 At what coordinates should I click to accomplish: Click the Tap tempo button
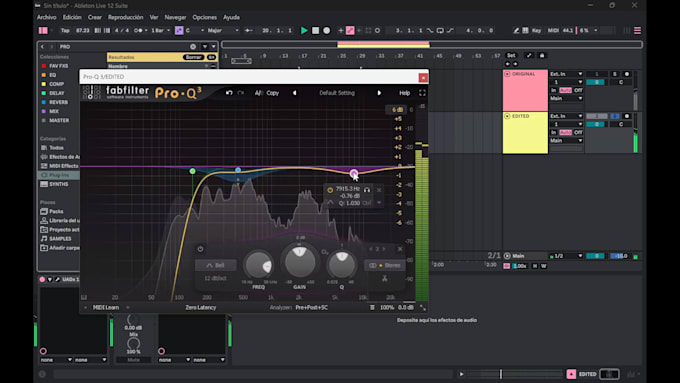tap(65, 30)
